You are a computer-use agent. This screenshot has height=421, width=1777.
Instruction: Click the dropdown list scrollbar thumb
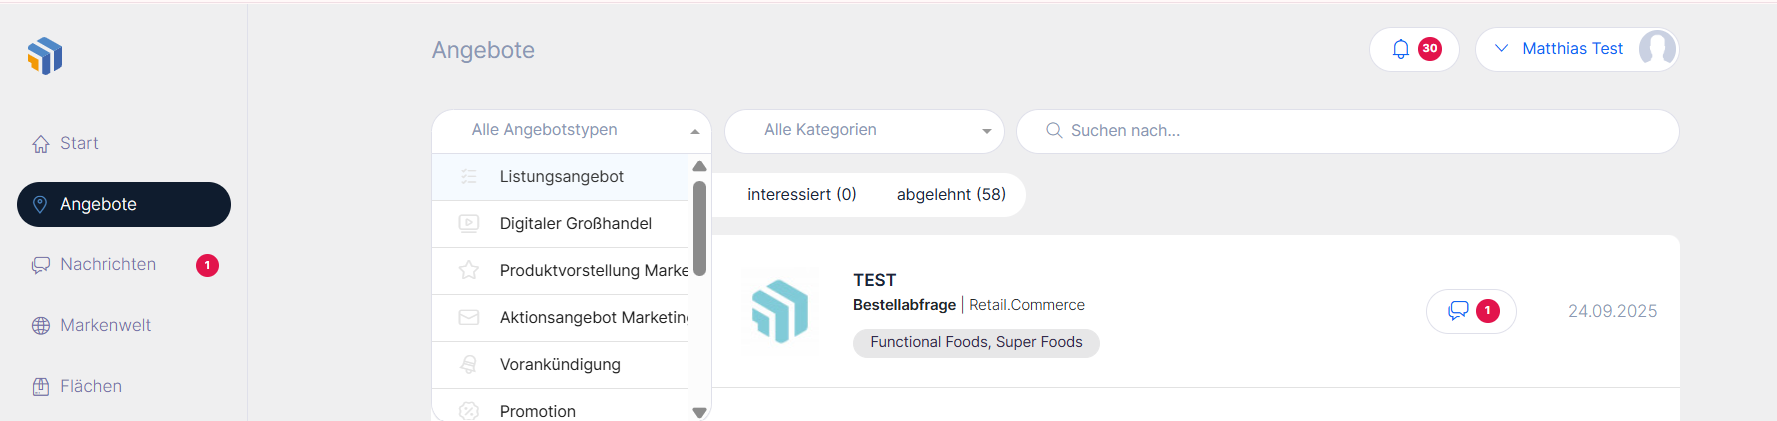tap(699, 228)
